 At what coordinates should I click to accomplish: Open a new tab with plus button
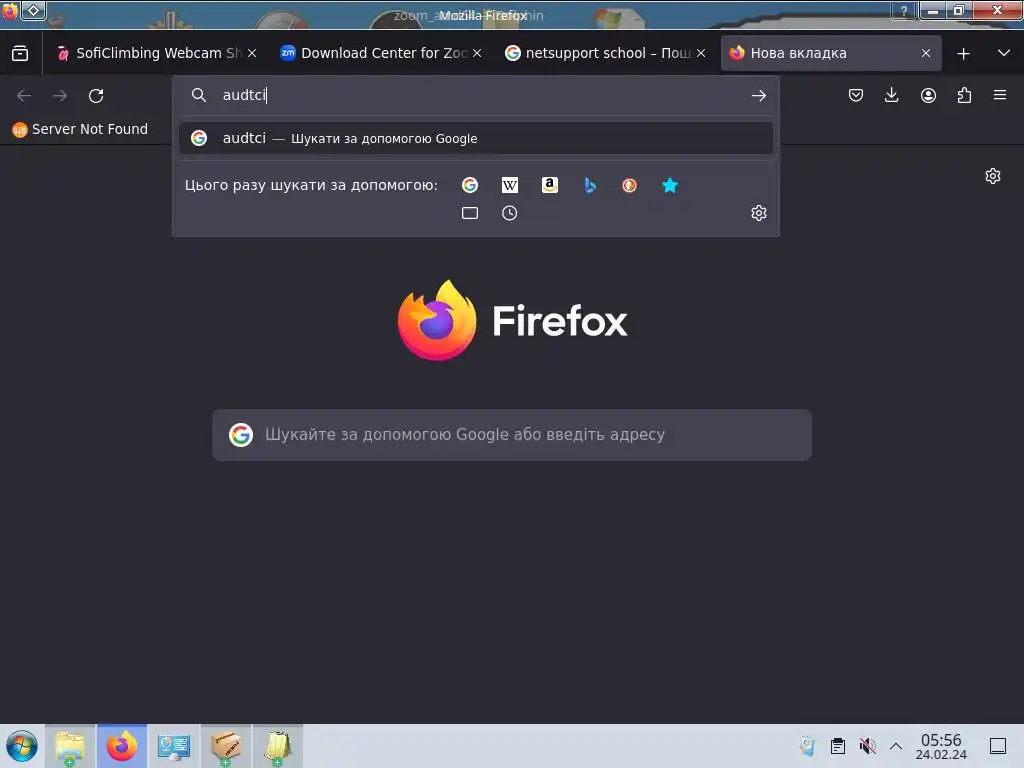tap(963, 54)
